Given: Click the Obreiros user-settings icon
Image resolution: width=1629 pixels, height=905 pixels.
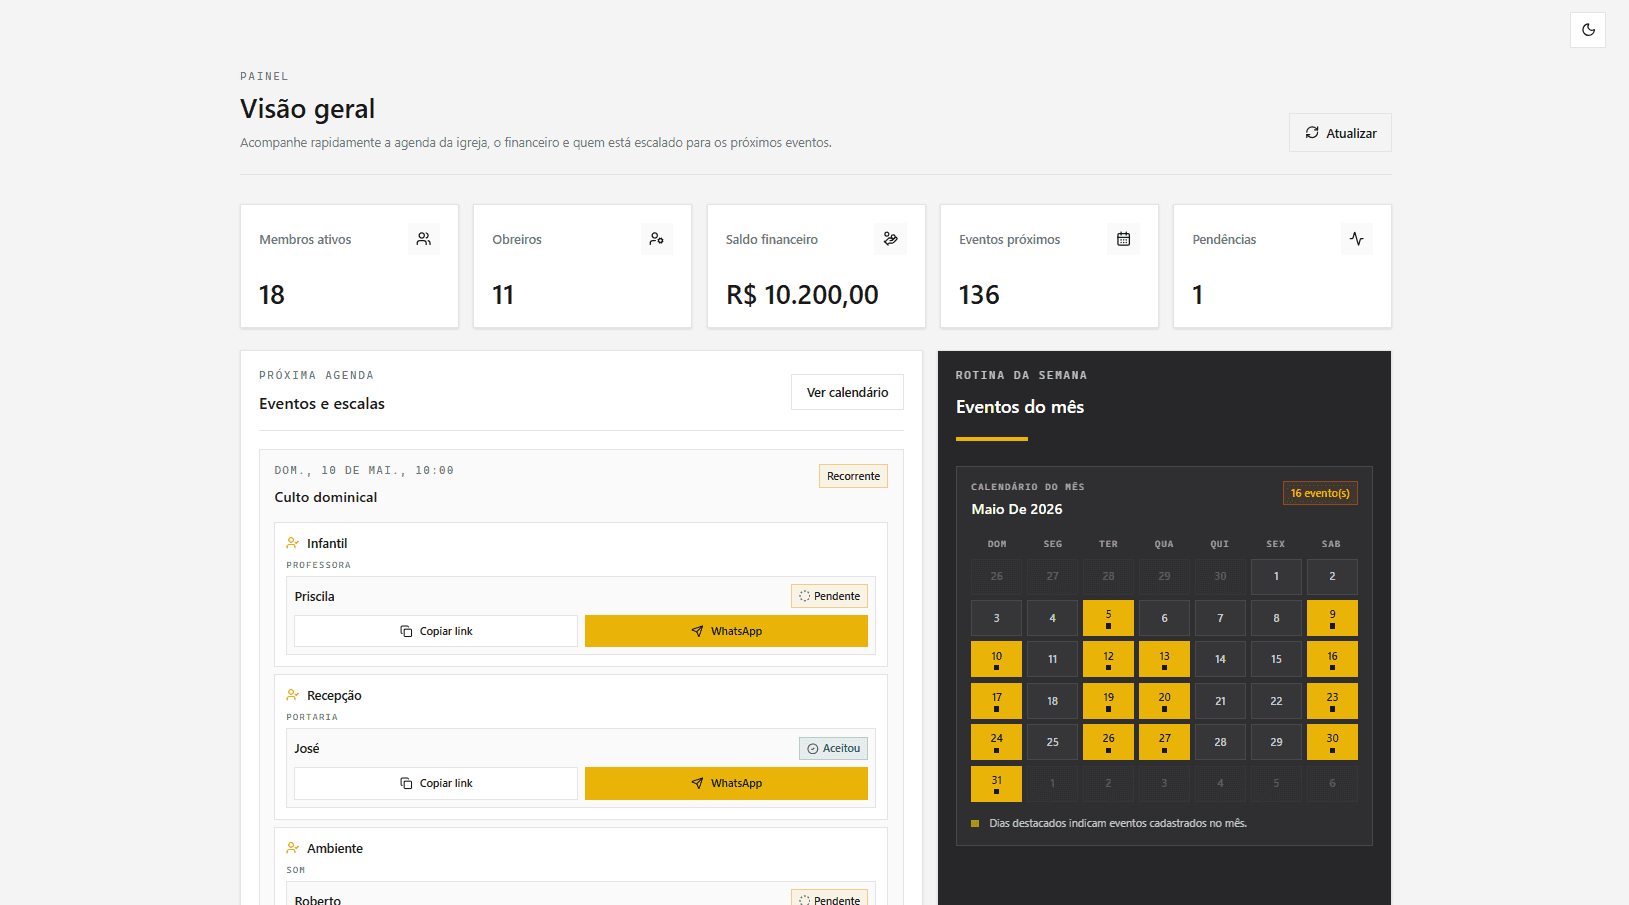Looking at the screenshot, I should [x=657, y=239].
